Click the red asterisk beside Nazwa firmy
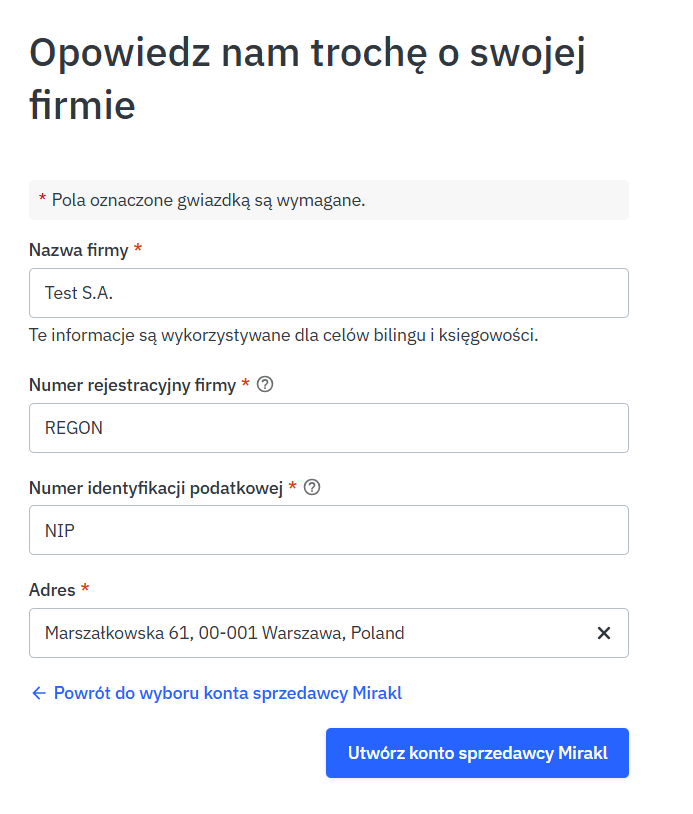The image size is (693, 814). tap(138, 249)
